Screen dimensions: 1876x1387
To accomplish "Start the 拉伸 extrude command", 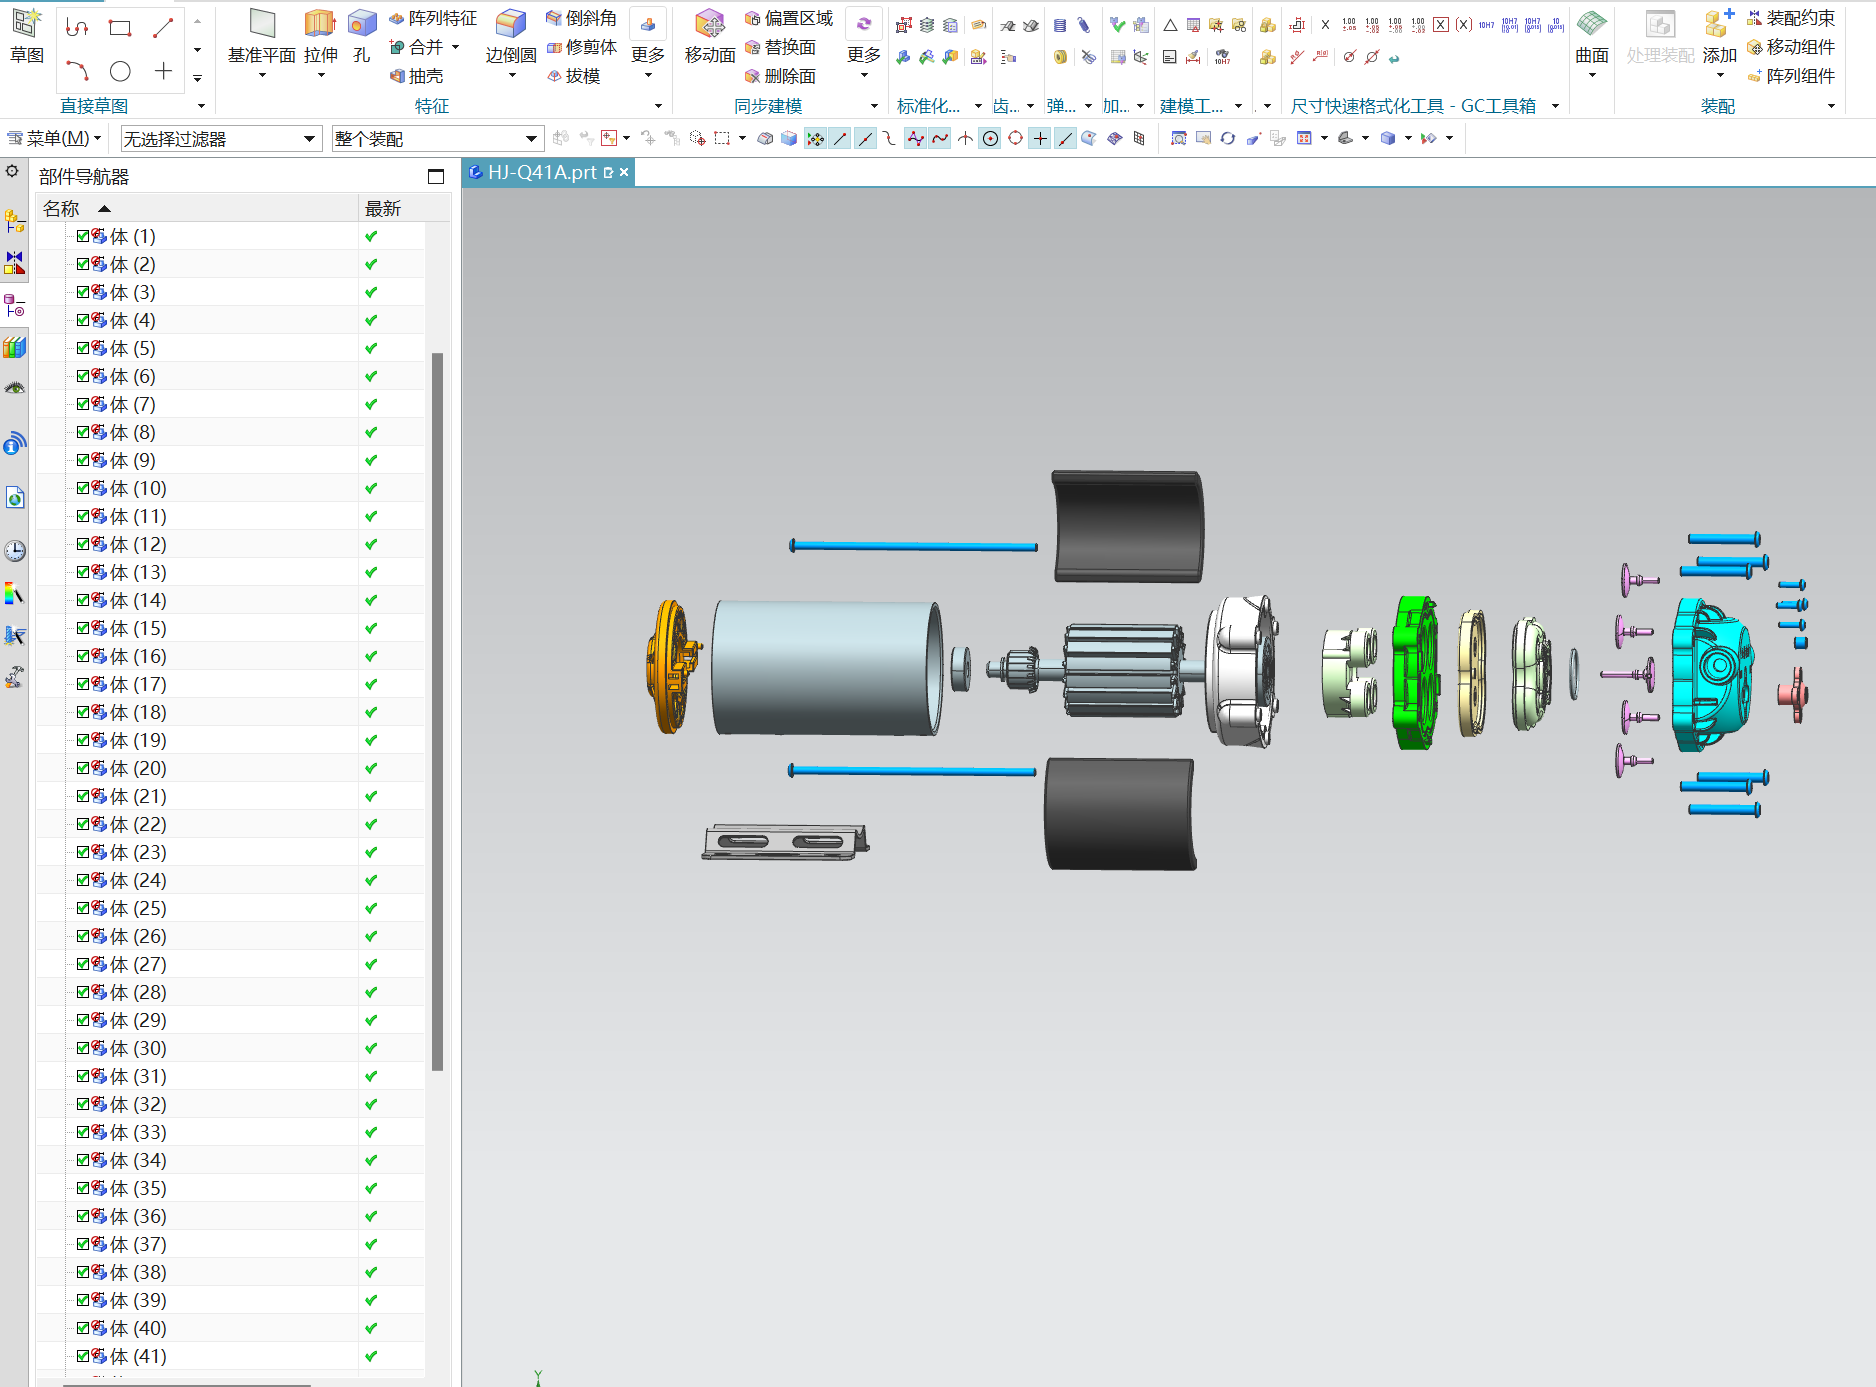I will pos(321,36).
